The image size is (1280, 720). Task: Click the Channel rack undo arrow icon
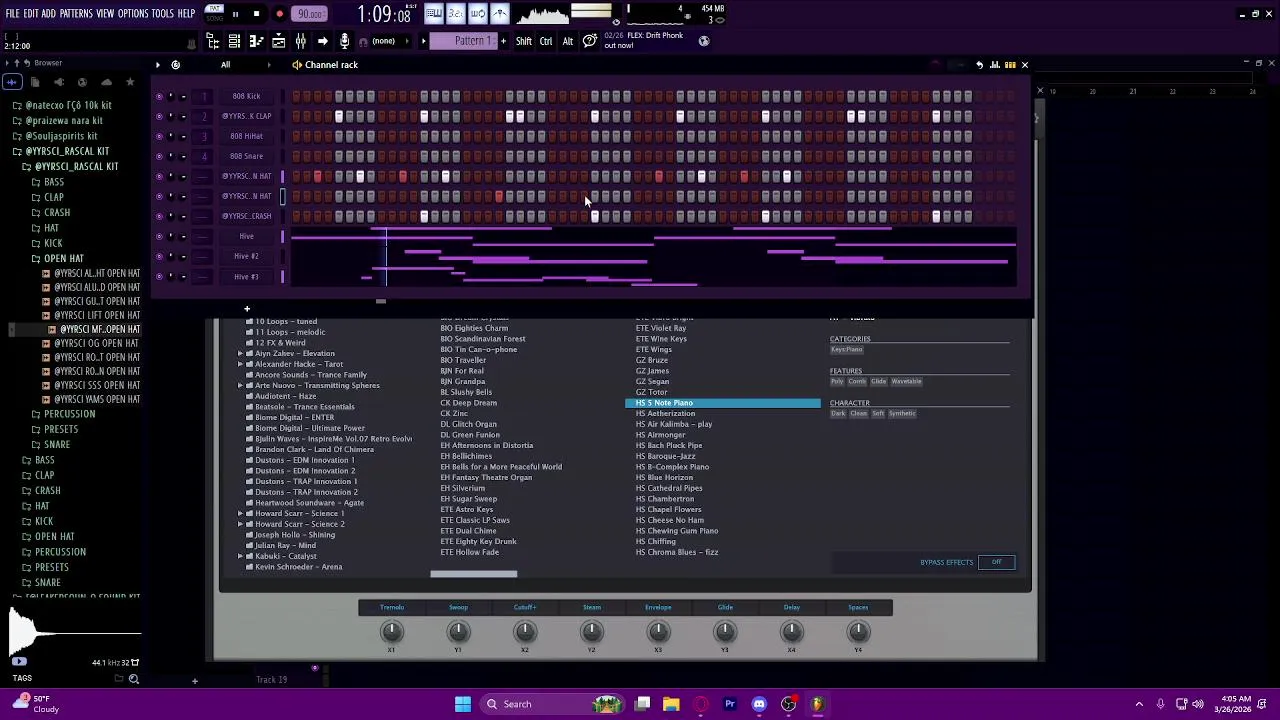[x=979, y=65]
